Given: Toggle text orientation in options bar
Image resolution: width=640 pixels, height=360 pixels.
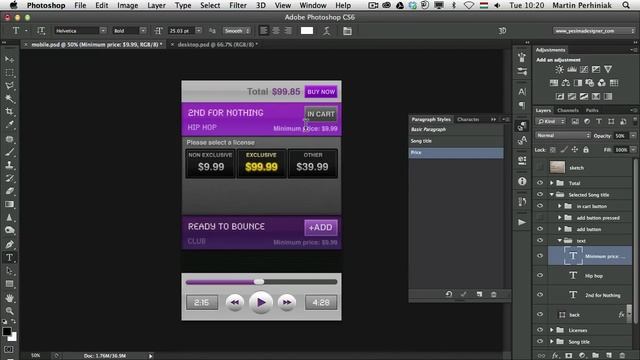Looking at the screenshot, I should tap(41, 31).
